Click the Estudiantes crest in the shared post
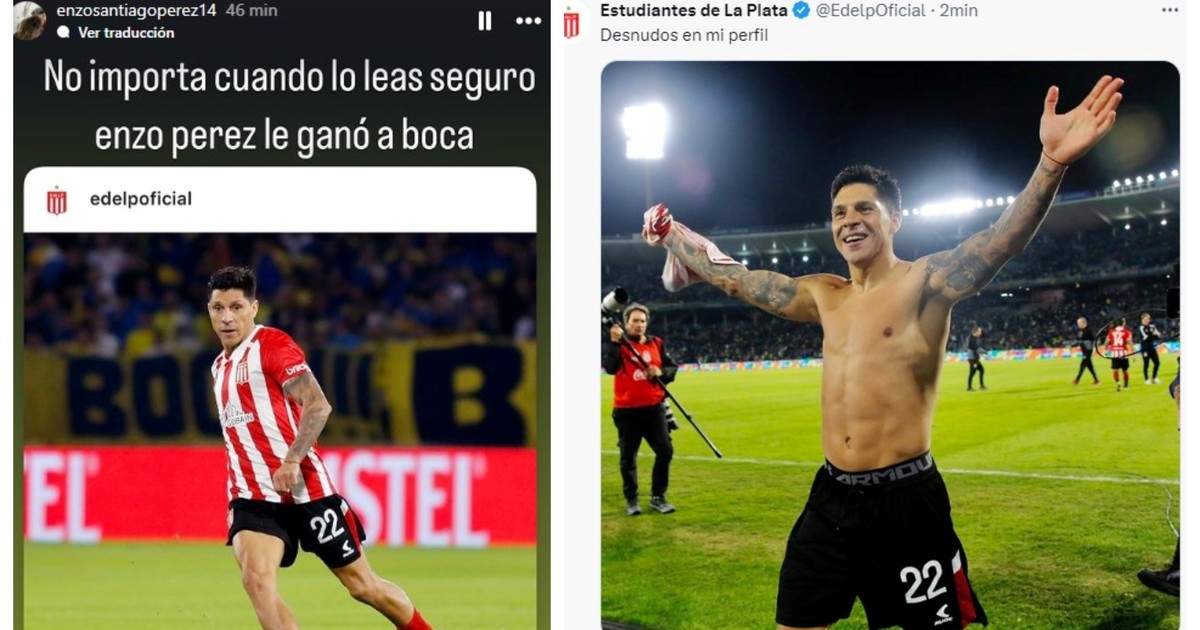 point(57,200)
